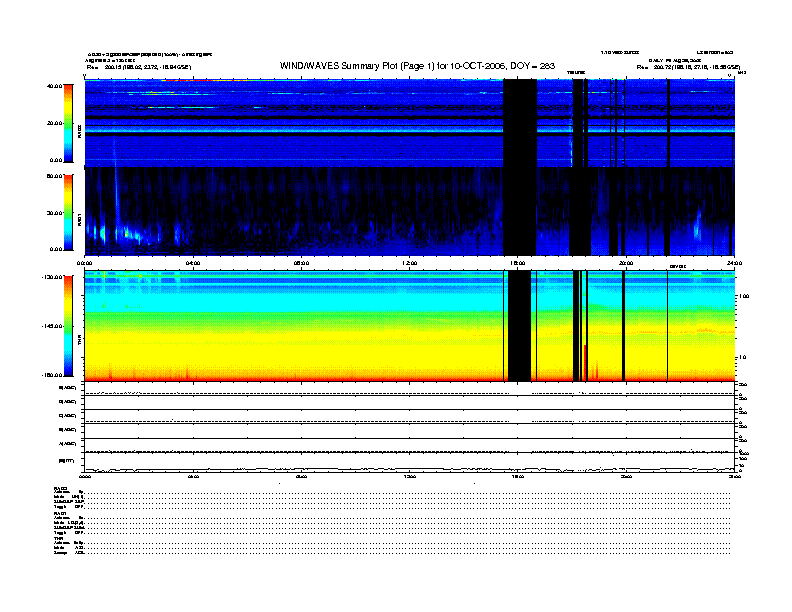Click the TNR header in bottom status table
This screenshot has width=792, height=612.
click(58, 538)
